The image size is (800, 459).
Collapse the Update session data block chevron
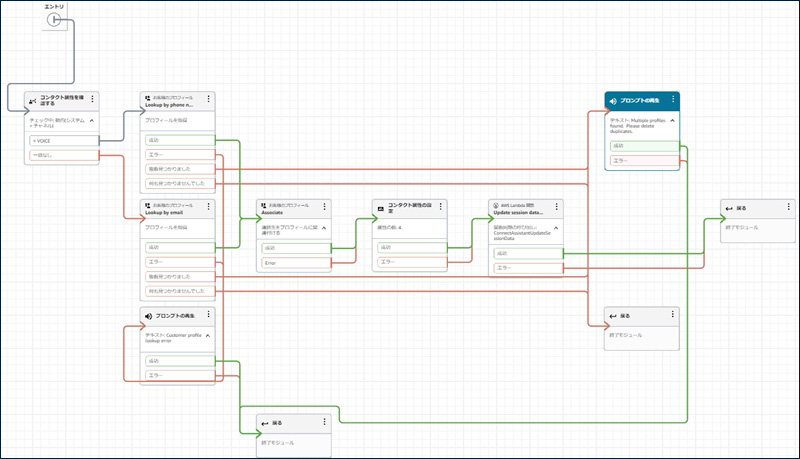tap(555, 228)
